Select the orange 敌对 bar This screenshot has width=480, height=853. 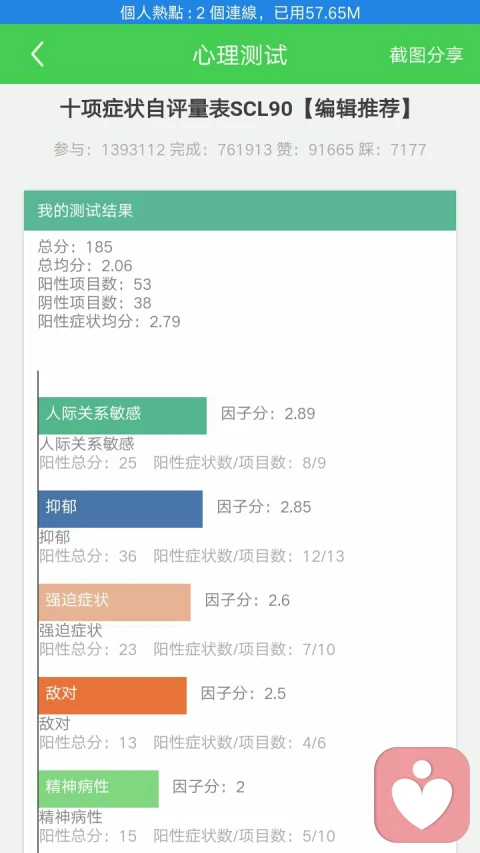click(113, 695)
